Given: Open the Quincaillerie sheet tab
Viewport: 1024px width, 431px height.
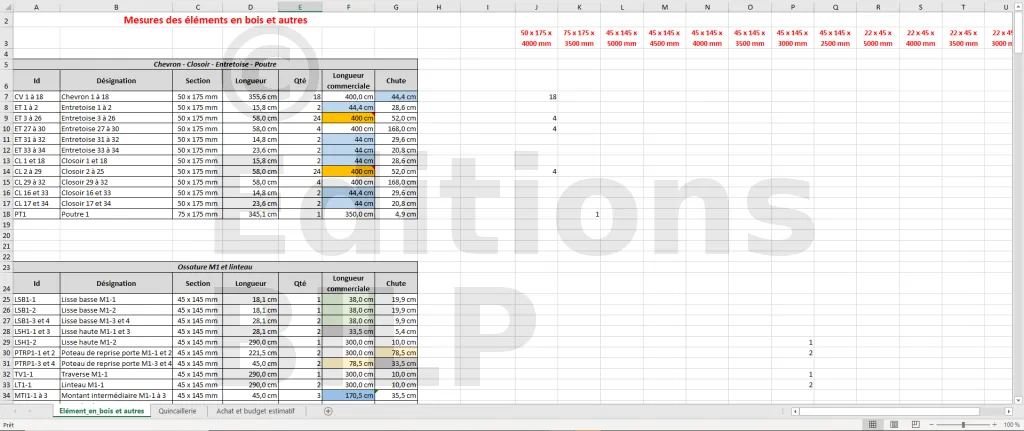Looking at the screenshot, I should (177, 411).
